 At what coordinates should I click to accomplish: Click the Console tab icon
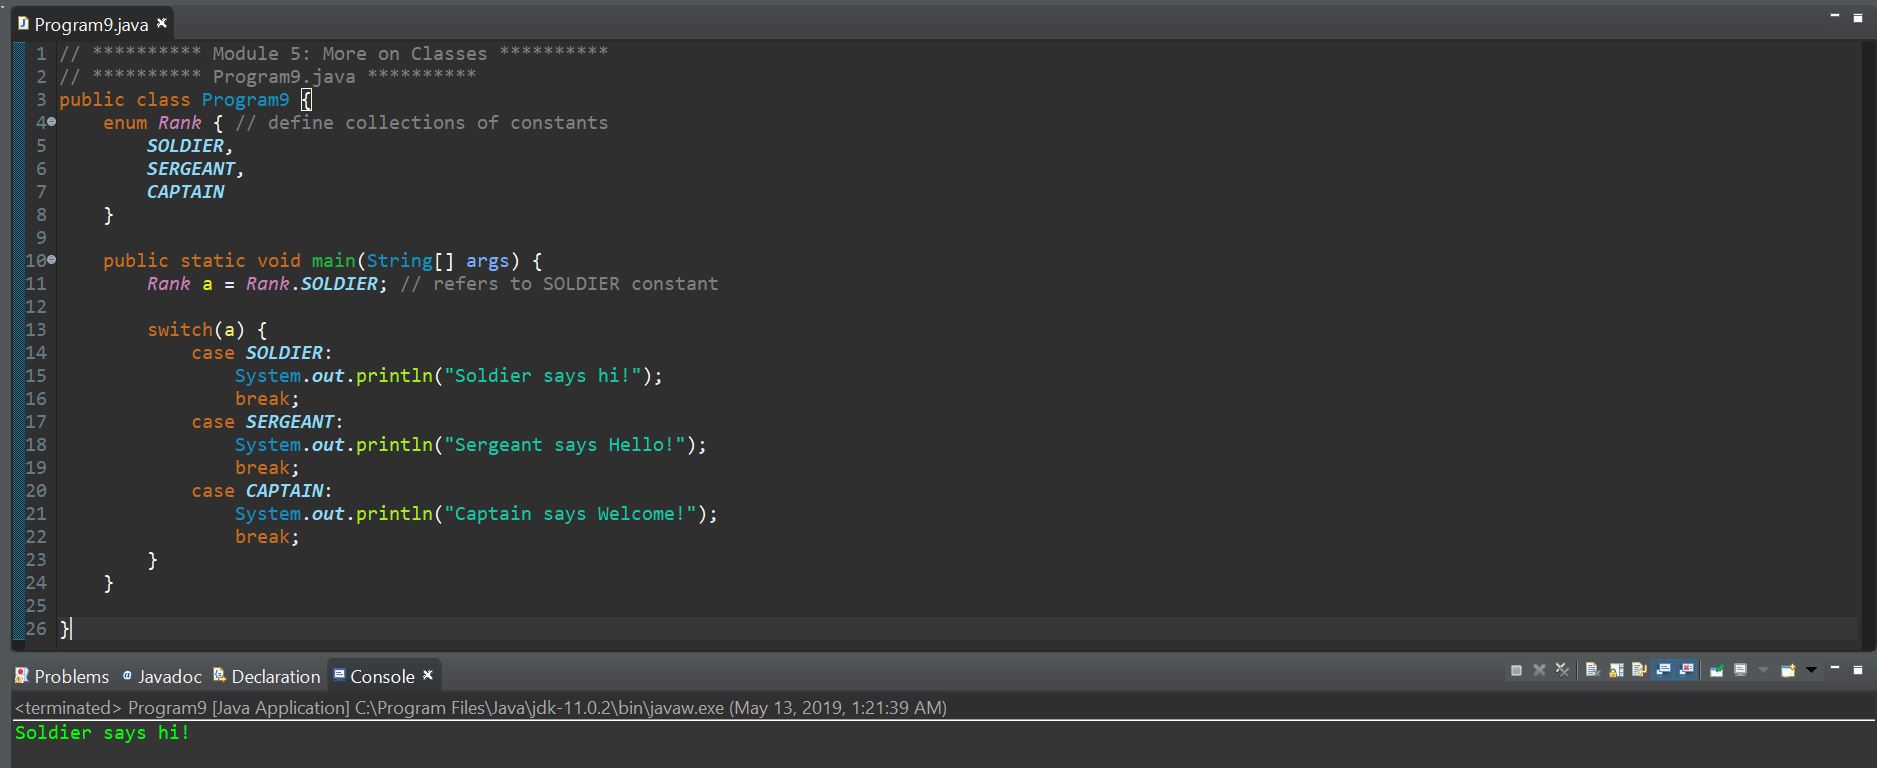(x=339, y=675)
